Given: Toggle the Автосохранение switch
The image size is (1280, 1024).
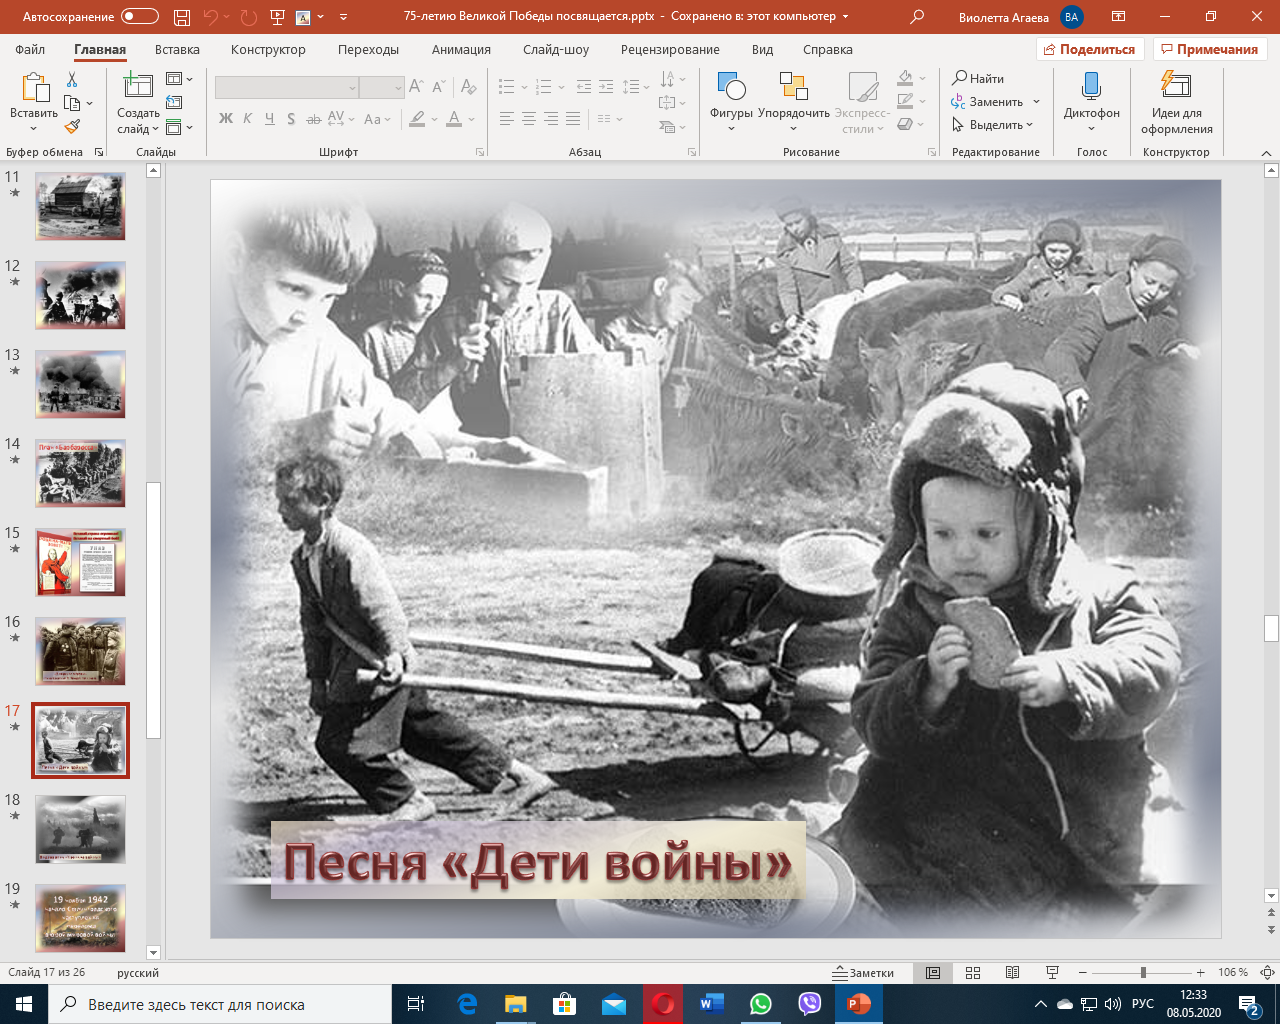Looking at the screenshot, I should click(140, 17).
